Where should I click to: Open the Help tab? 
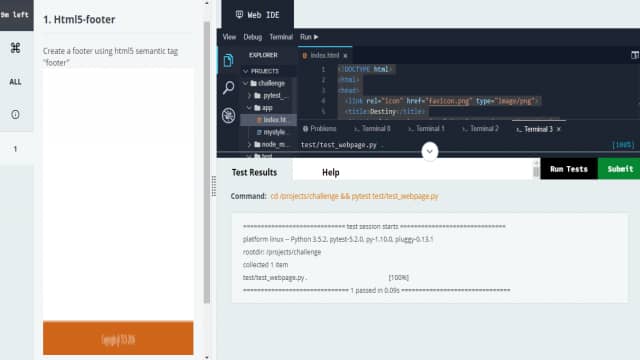[331, 172]
